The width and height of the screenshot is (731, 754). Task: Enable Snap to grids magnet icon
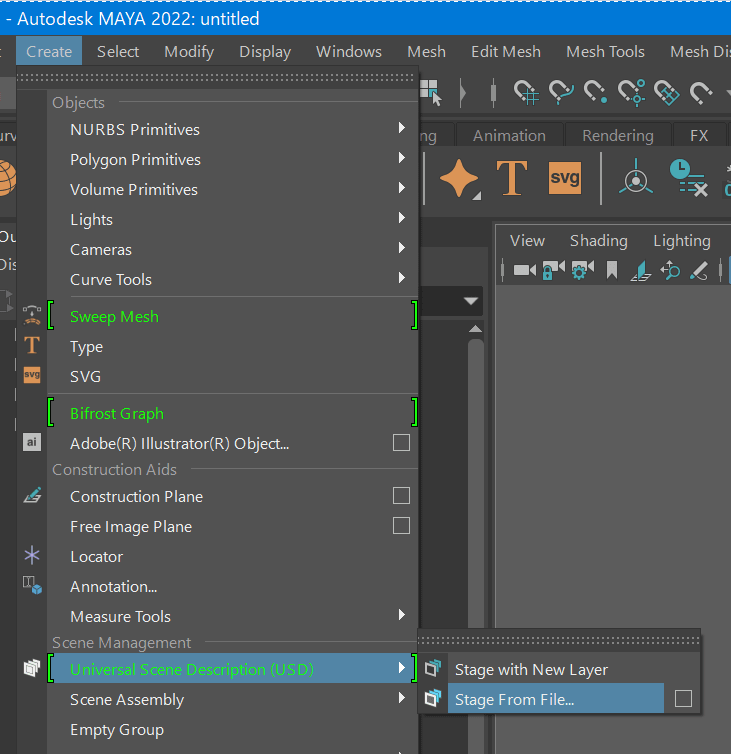click(526, 92)
